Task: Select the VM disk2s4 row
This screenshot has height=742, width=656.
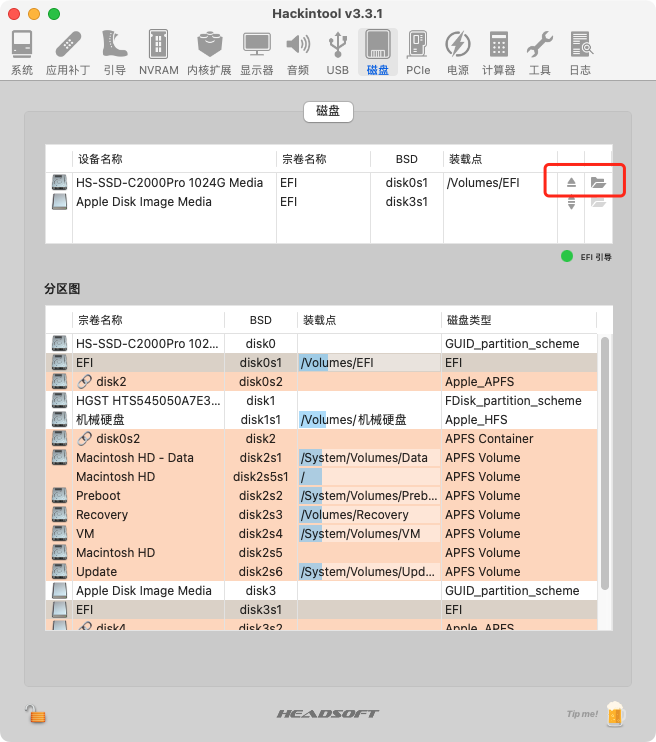Action: point(322,533)
